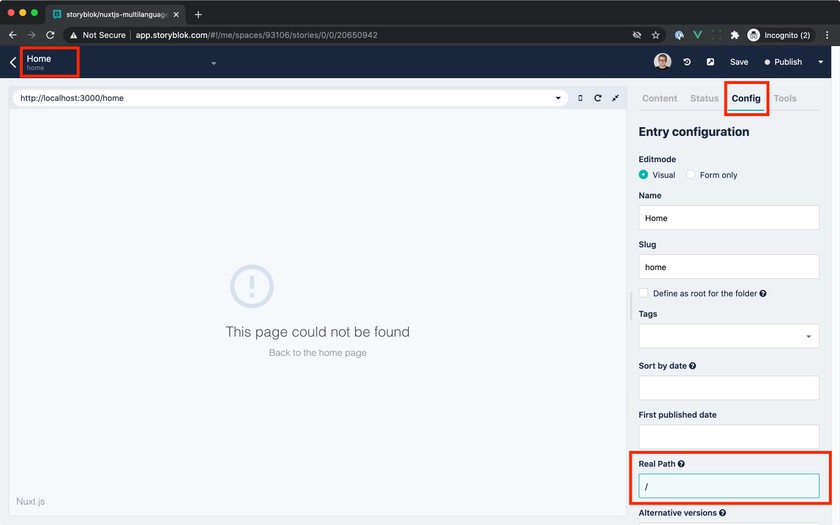
Task: Open the Vue devtools extension icon
Action: pos(698,35)
